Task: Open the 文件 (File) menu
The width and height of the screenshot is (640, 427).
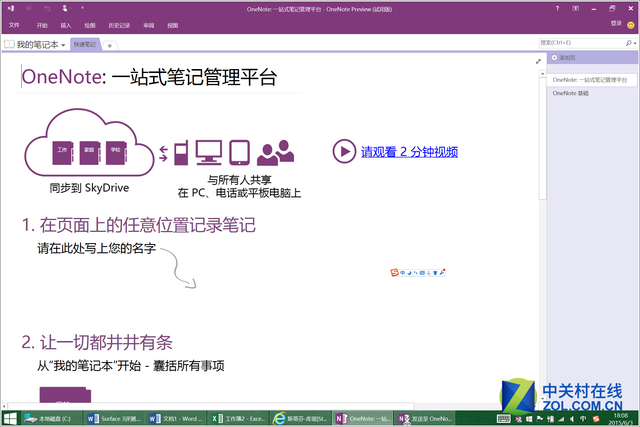Action: click(x=14, y=25)
